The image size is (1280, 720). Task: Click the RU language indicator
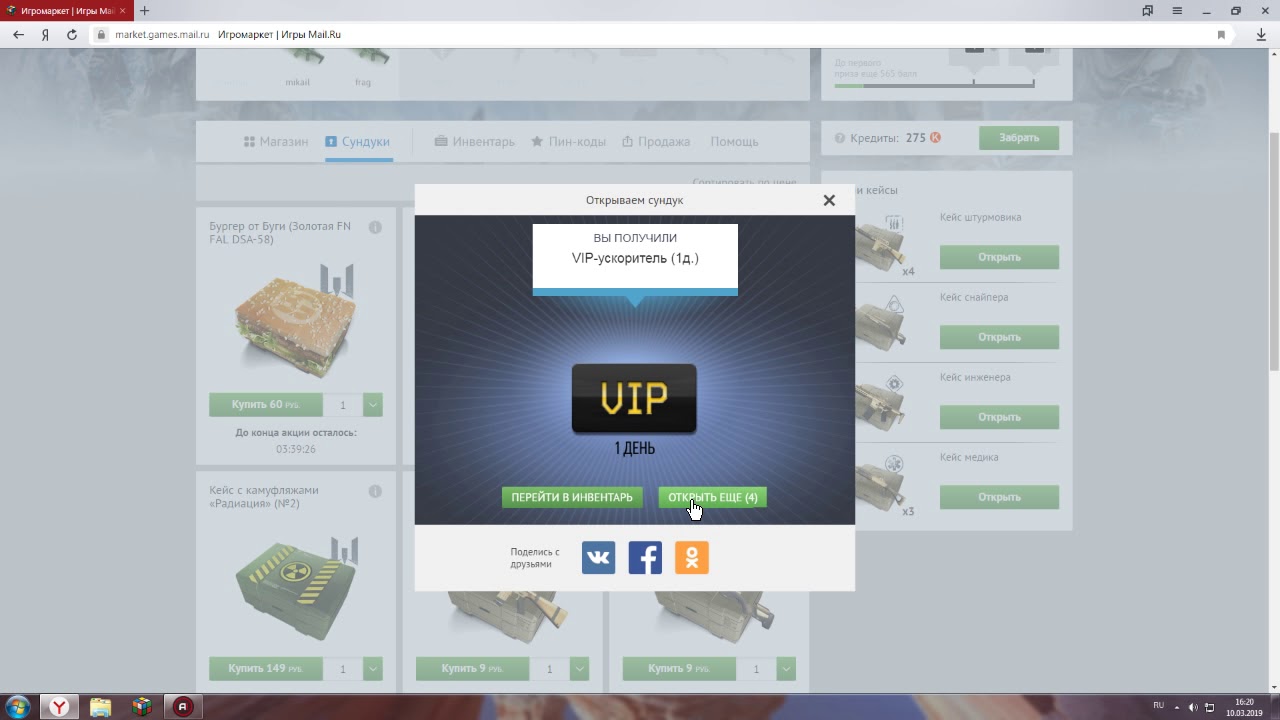(1158, 705)
